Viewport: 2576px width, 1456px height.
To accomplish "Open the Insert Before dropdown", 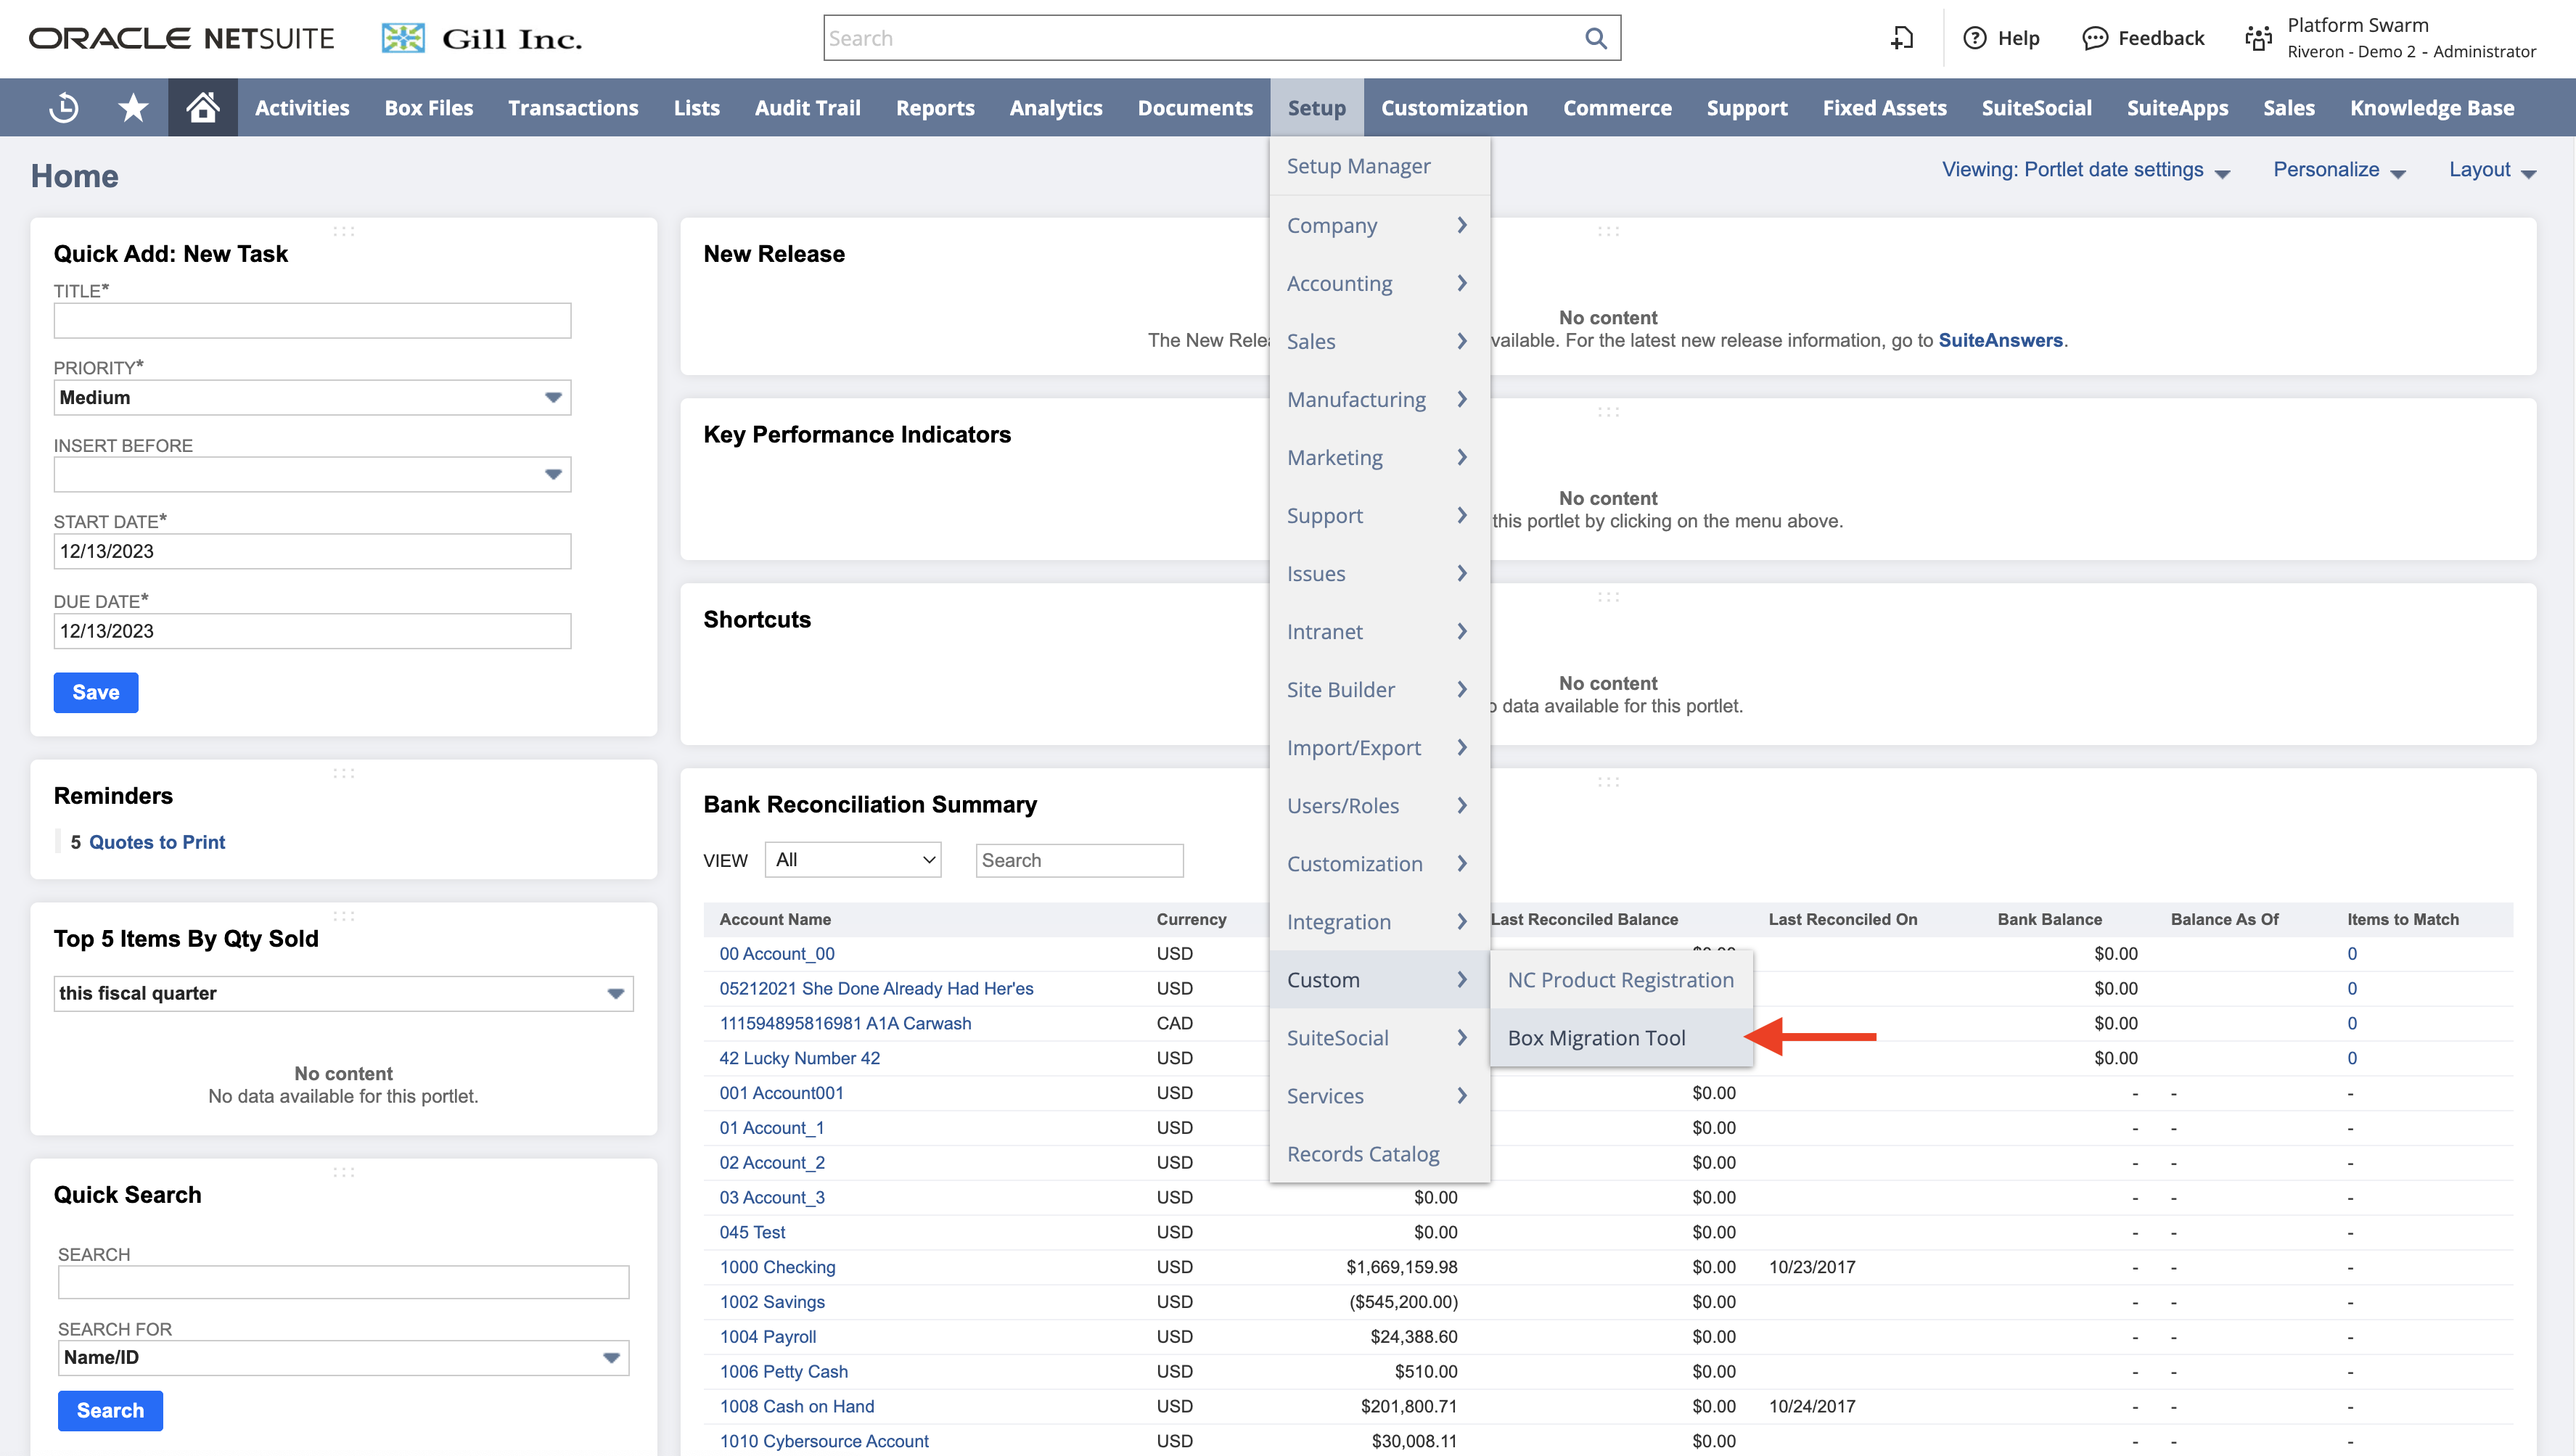I will (312, 474).
